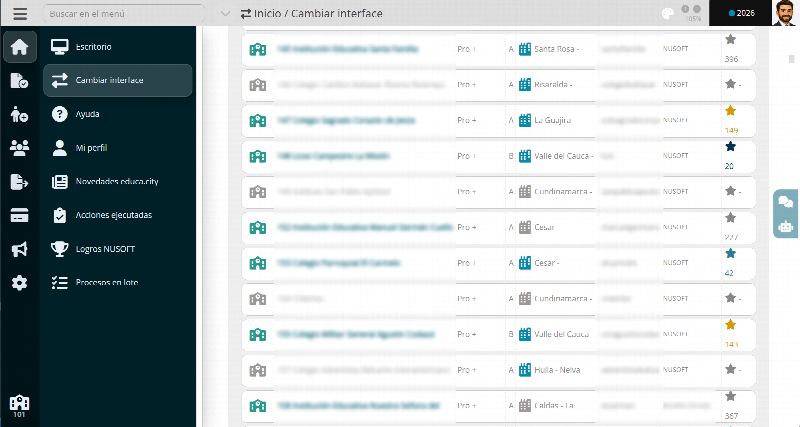This screenshot has width=800, height=427.
Task: Toggle the star in the Risaralda row
Action: [731, 84]
